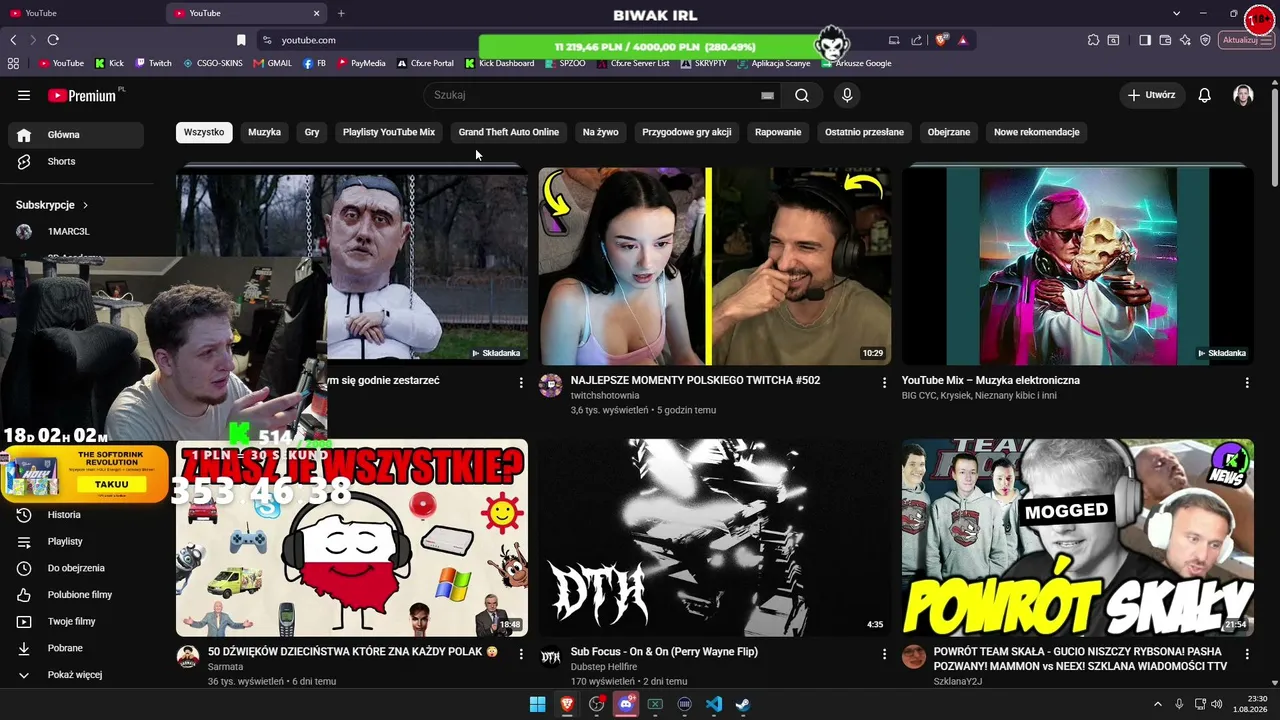
Task: Open options for the 'godnie zestarzeć' mix
Action: pos(521,382)
